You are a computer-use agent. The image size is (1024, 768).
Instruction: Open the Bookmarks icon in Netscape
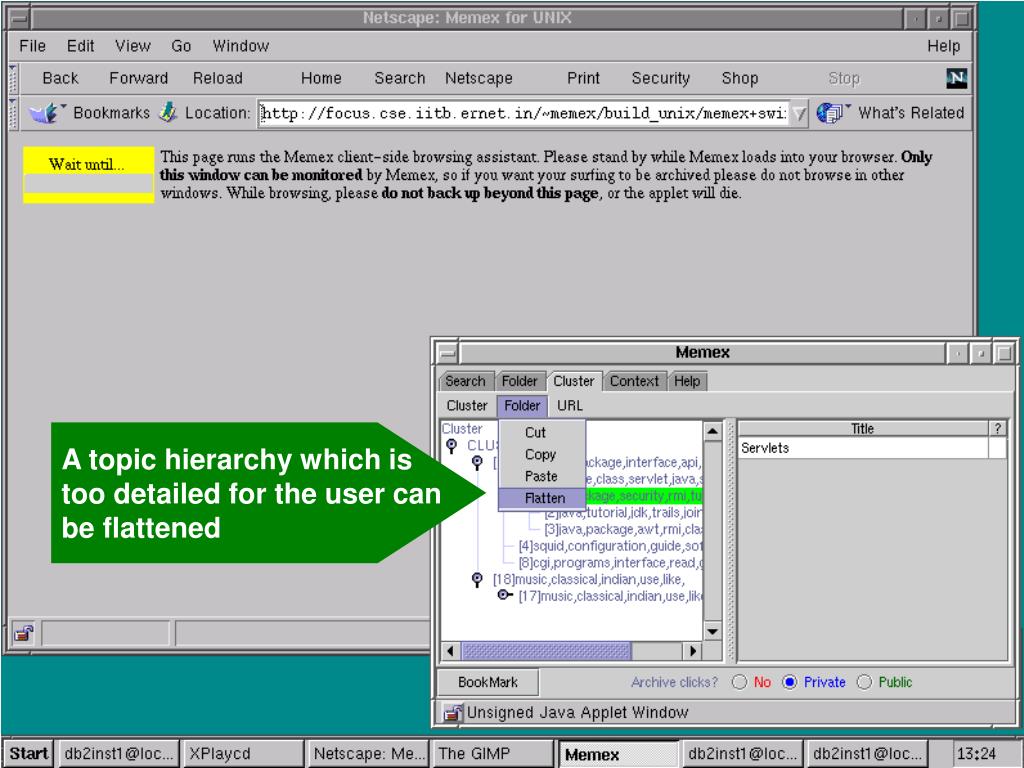click(46, 113)
